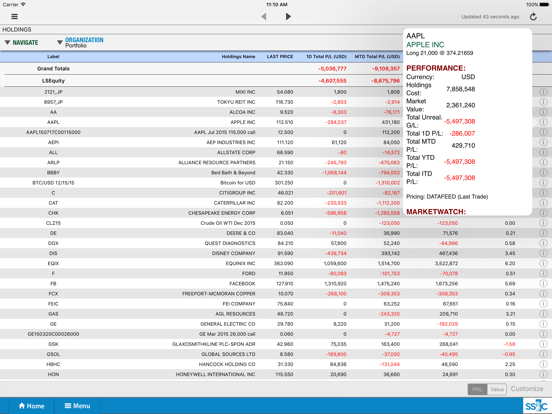The image size is (552, 414).
Task: Open info icon for APPLE INC row
Action: 543,122
